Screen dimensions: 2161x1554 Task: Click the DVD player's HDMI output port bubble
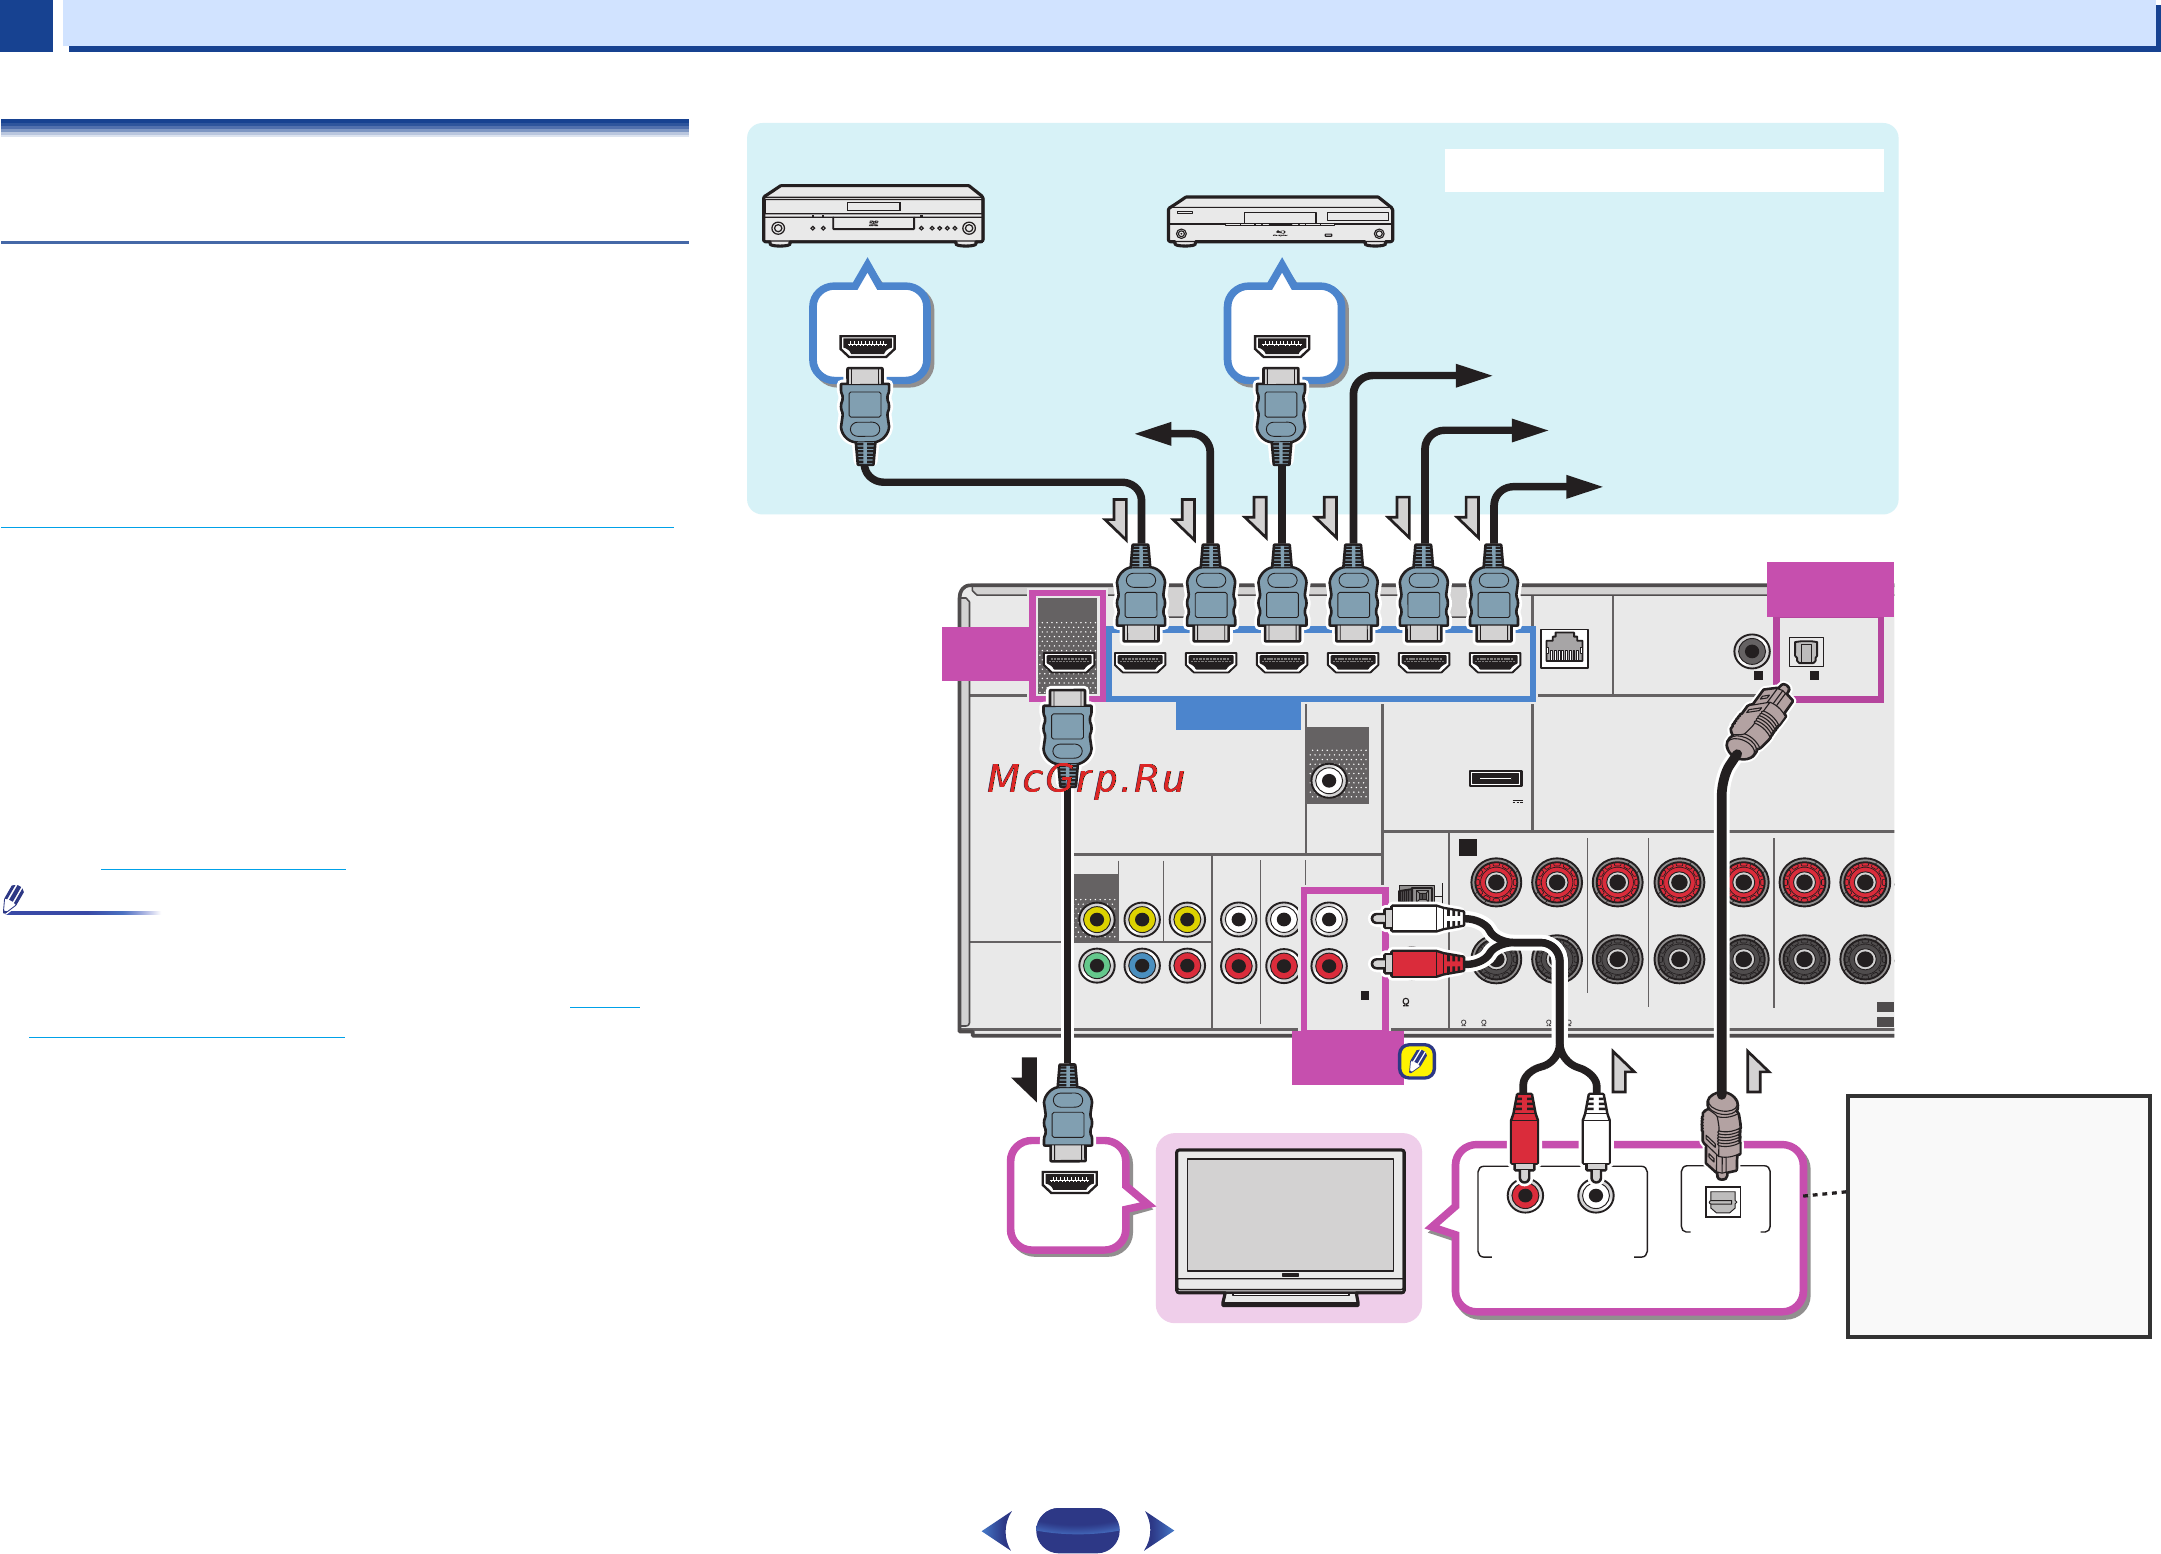point(868,334)
